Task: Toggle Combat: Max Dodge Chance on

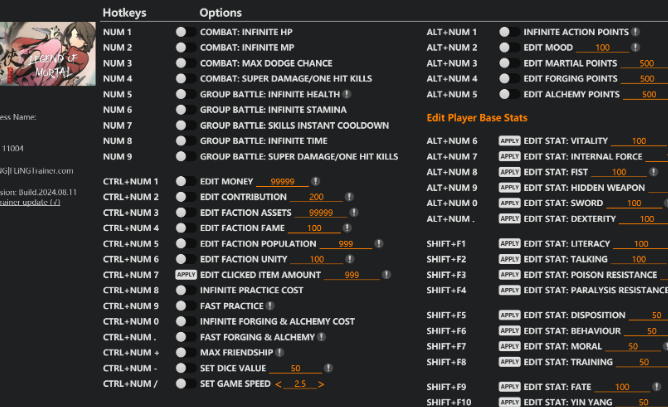Action: [x=181, y=63]
